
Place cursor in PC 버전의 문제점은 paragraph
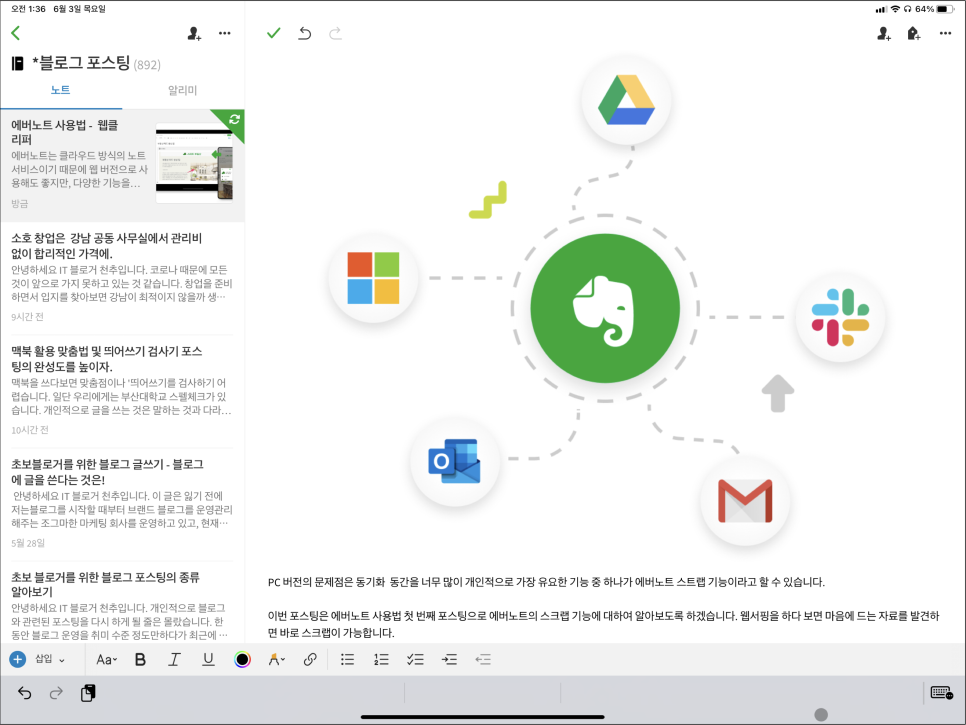546,582
